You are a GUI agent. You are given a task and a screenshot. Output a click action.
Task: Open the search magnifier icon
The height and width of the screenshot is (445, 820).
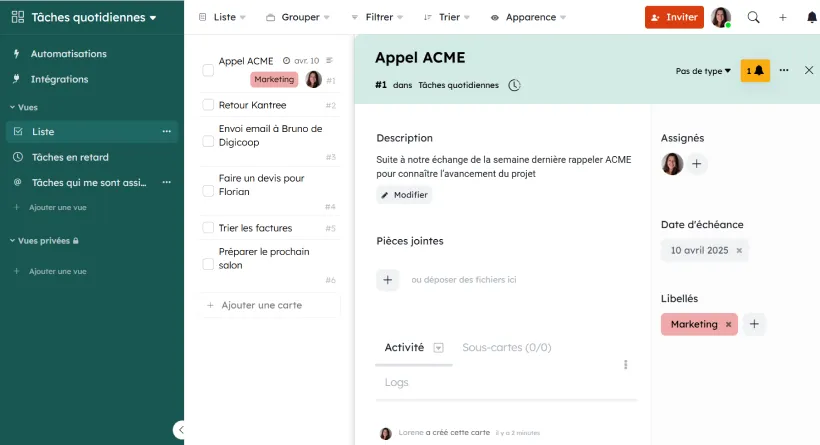coord(753,17)
